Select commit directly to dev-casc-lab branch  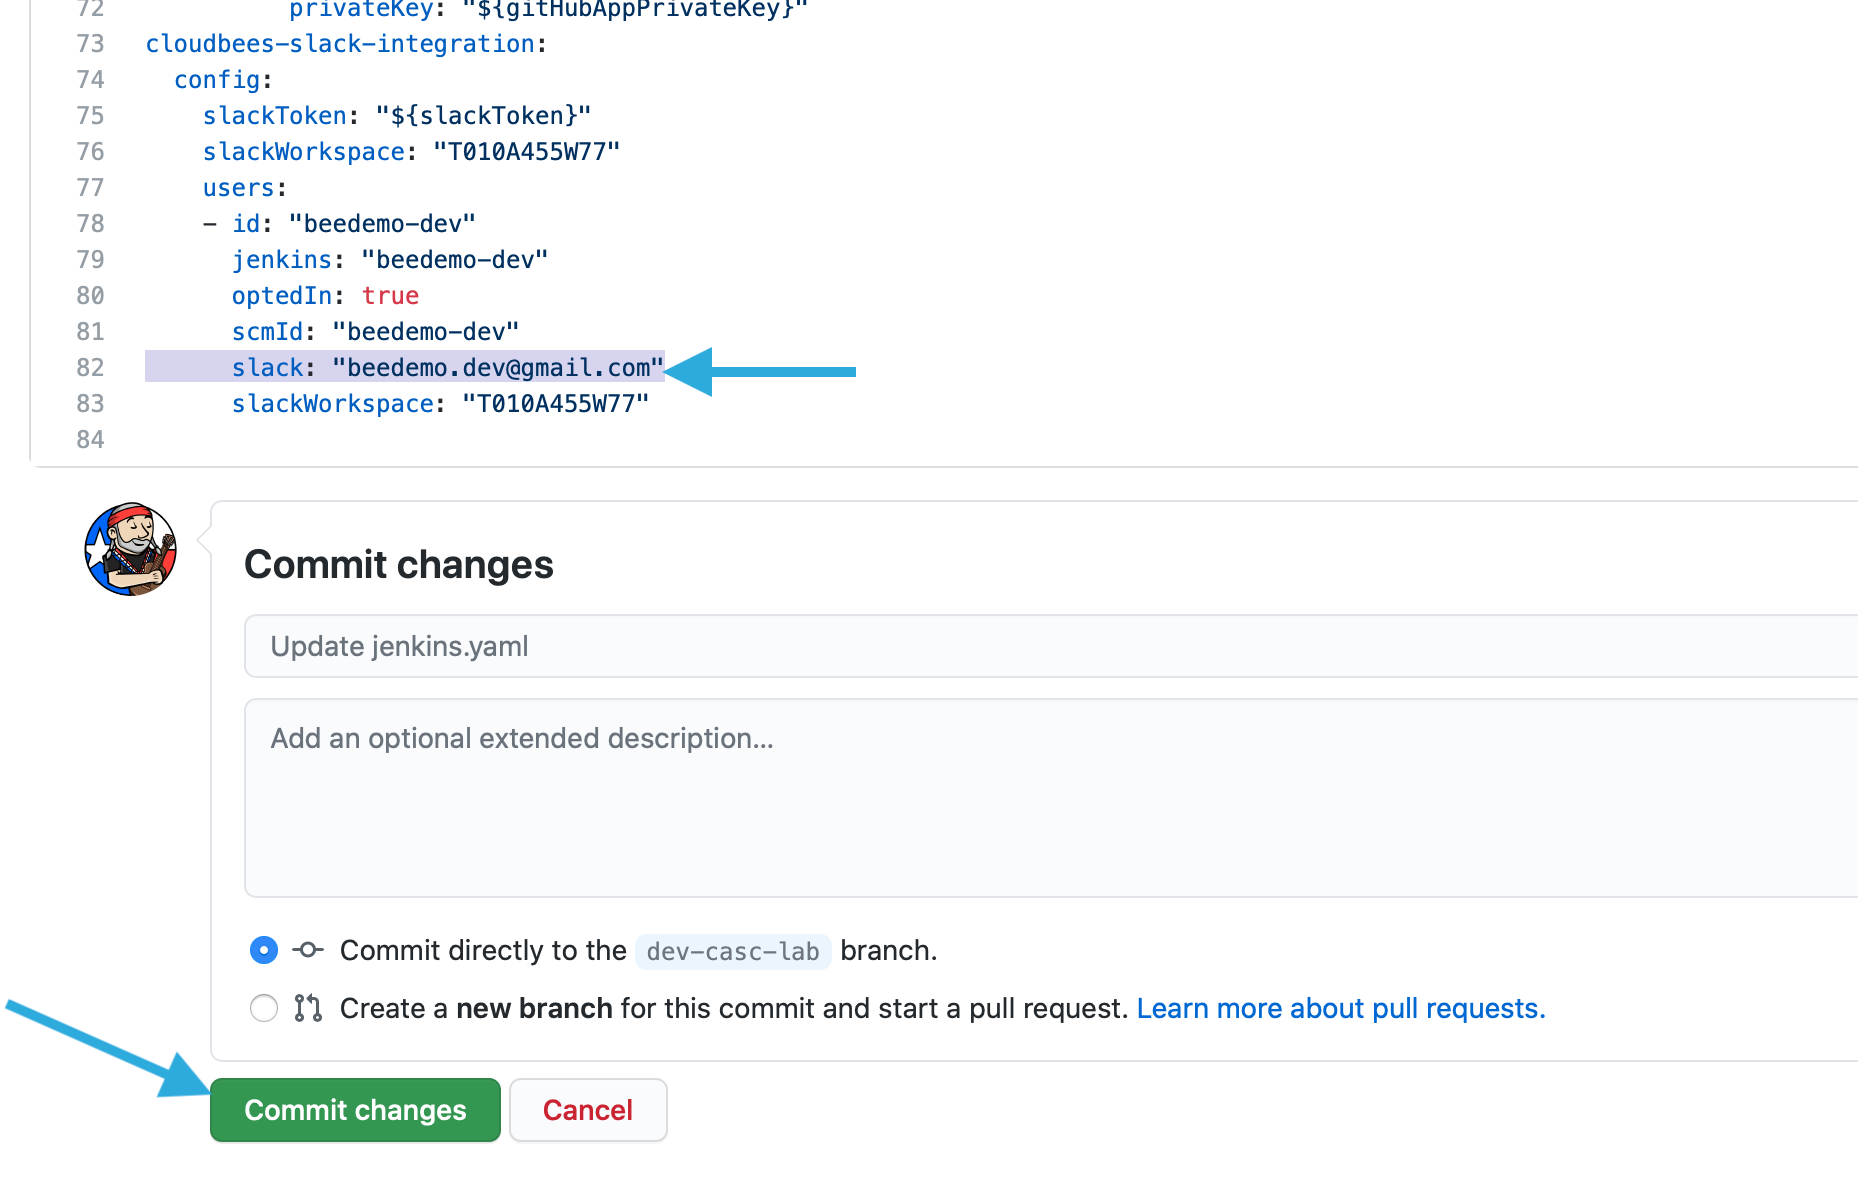pyautogui.click(x=263, y=950)
